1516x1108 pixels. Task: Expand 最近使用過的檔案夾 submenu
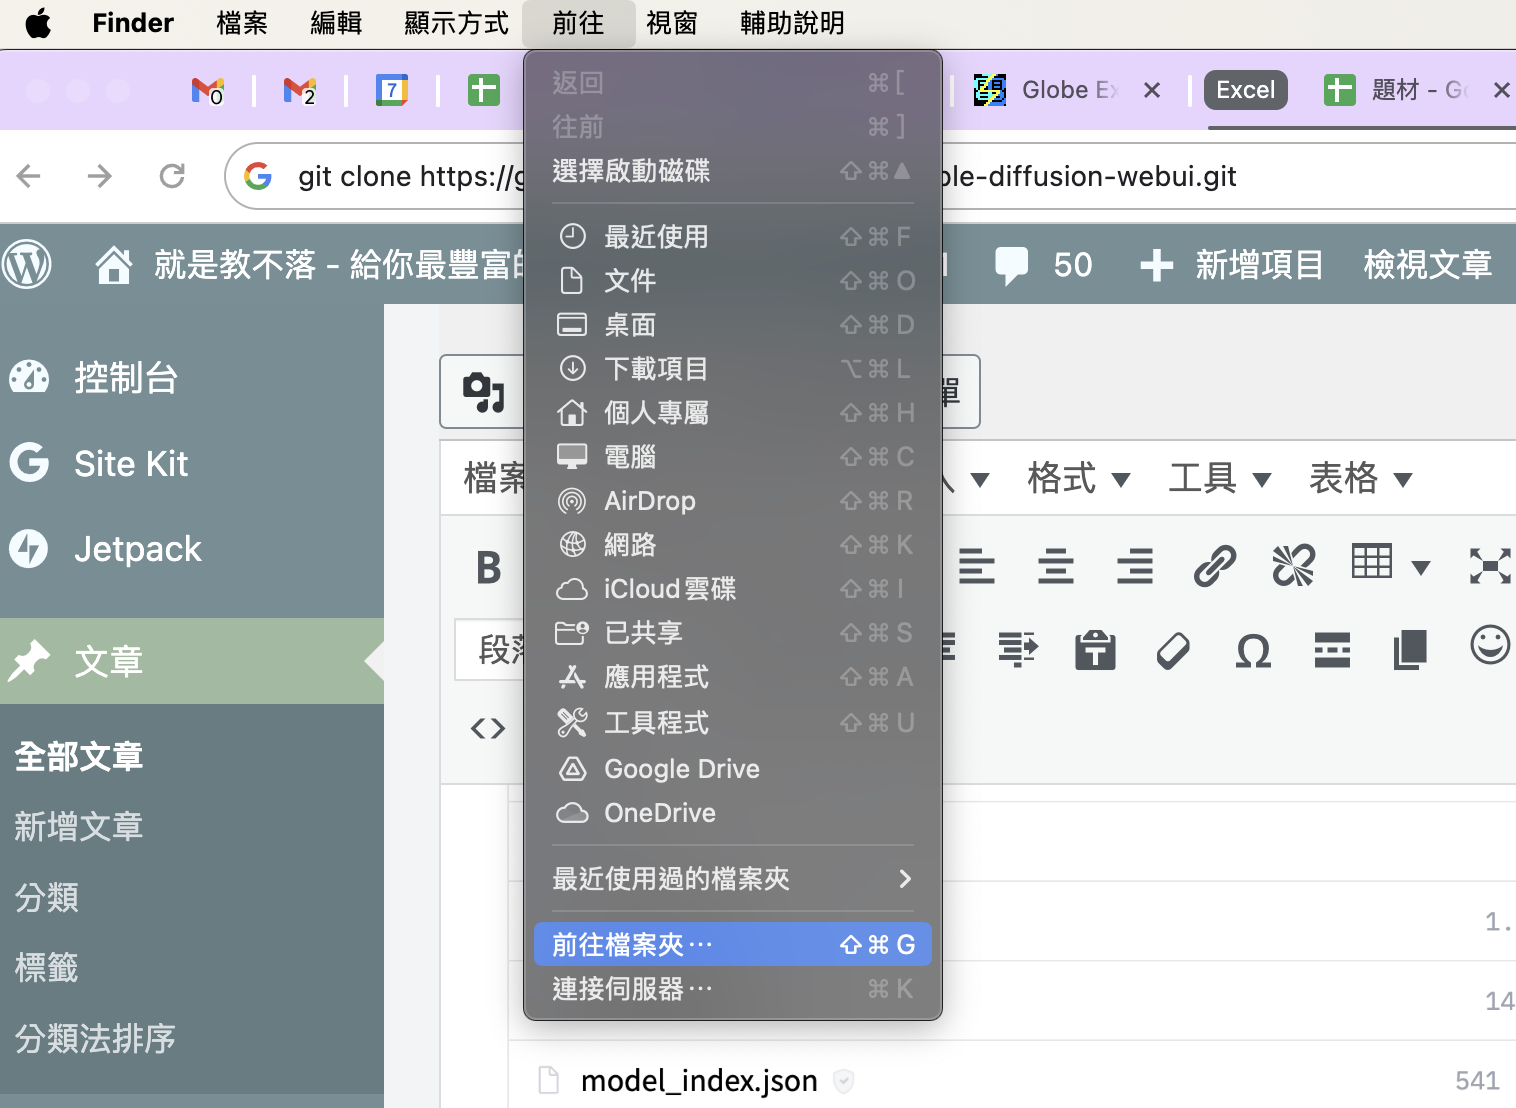point(732,879)
